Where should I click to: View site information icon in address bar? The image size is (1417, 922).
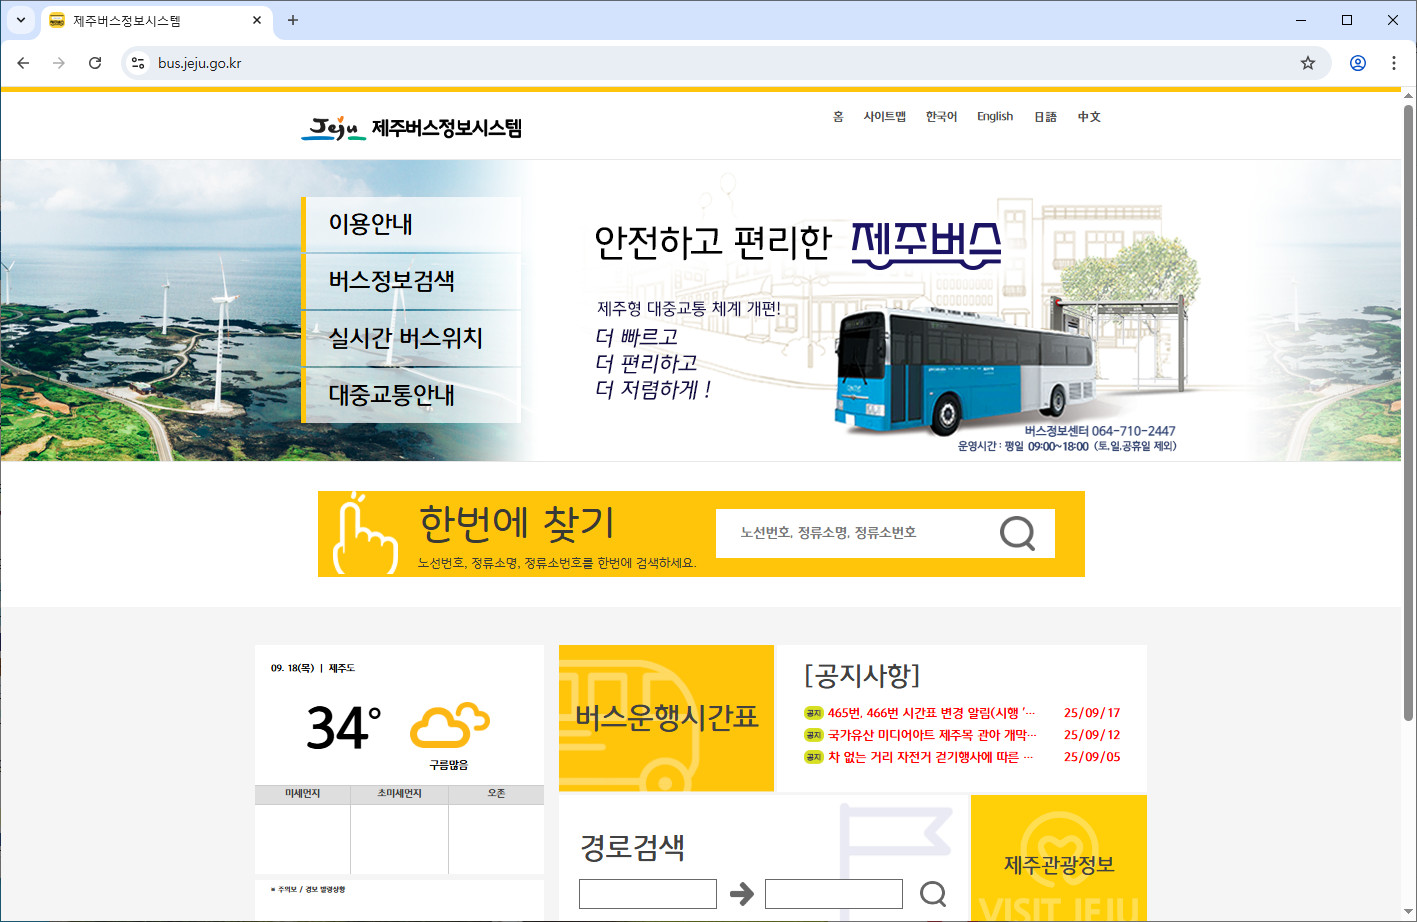(x=138, y=63)
